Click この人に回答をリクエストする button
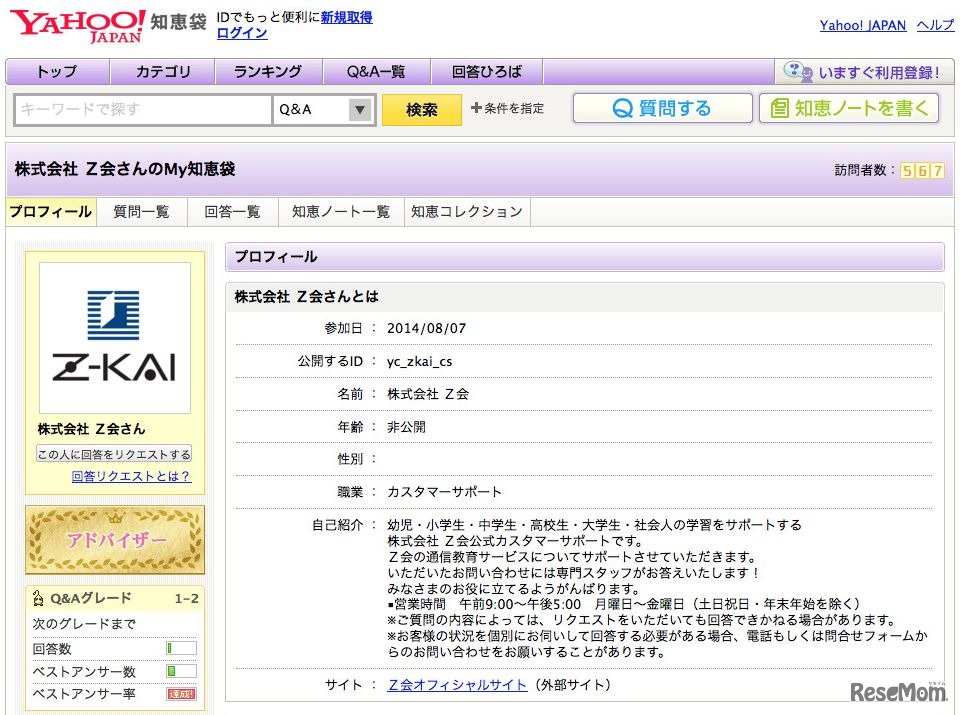The height and width of the screenshot is (715, 961). 113,452
